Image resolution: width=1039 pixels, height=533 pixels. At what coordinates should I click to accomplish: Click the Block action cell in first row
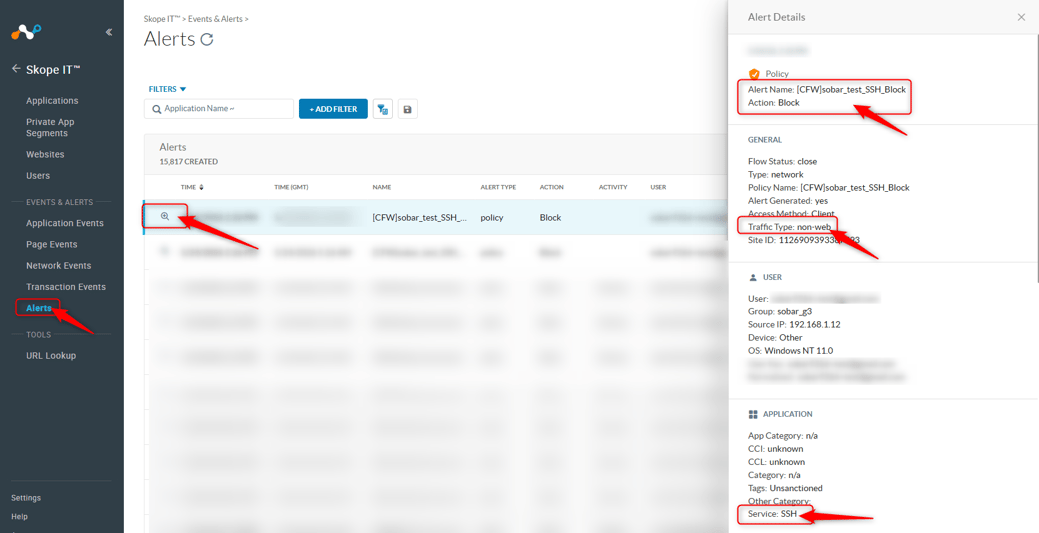point(550,217)
